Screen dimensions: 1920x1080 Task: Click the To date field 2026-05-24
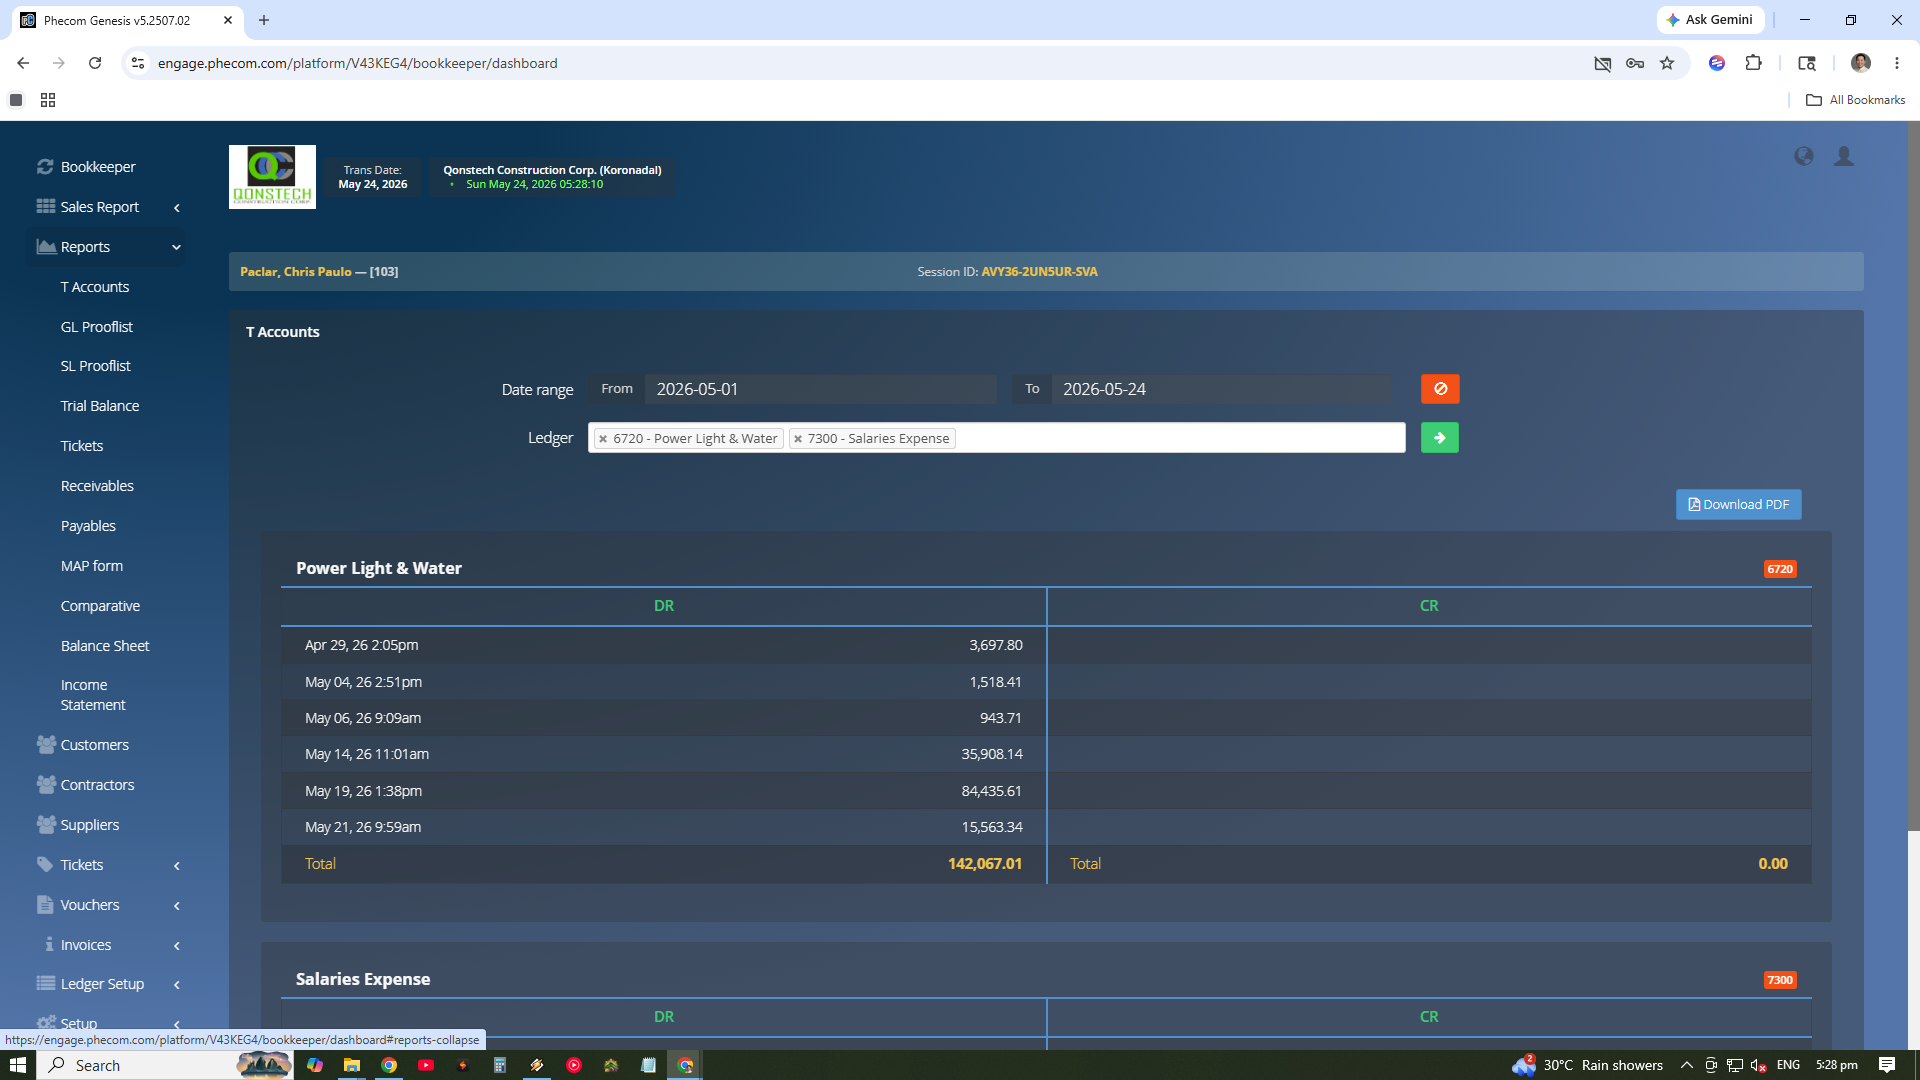pyautogui.click(x=1221, y=389)
